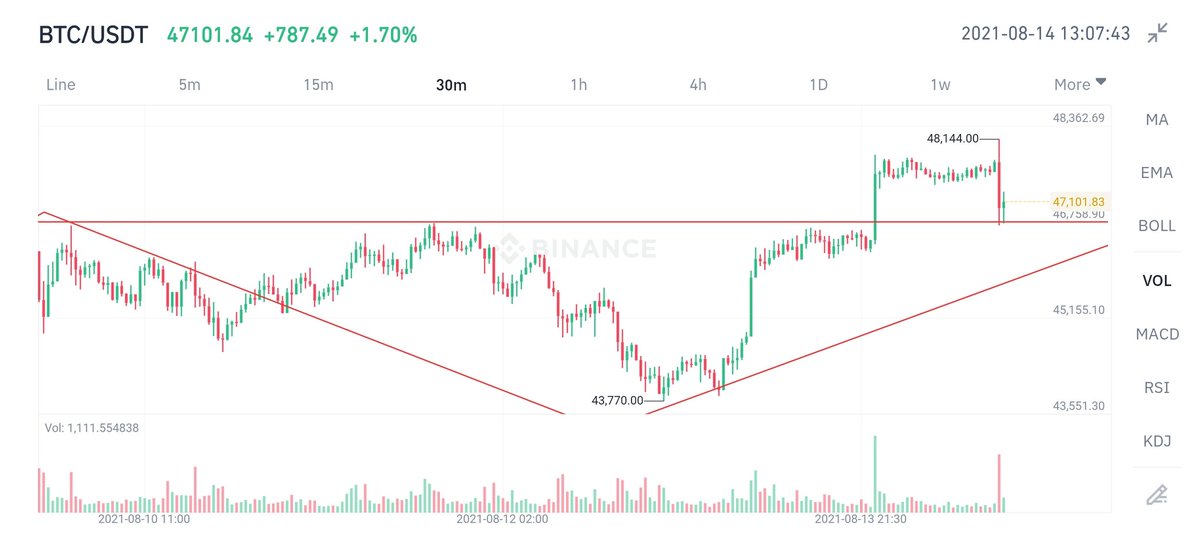
Task: Collapse chart with the minimize arrows icon
Action: pyautogui.click(x=1157, y=33)
